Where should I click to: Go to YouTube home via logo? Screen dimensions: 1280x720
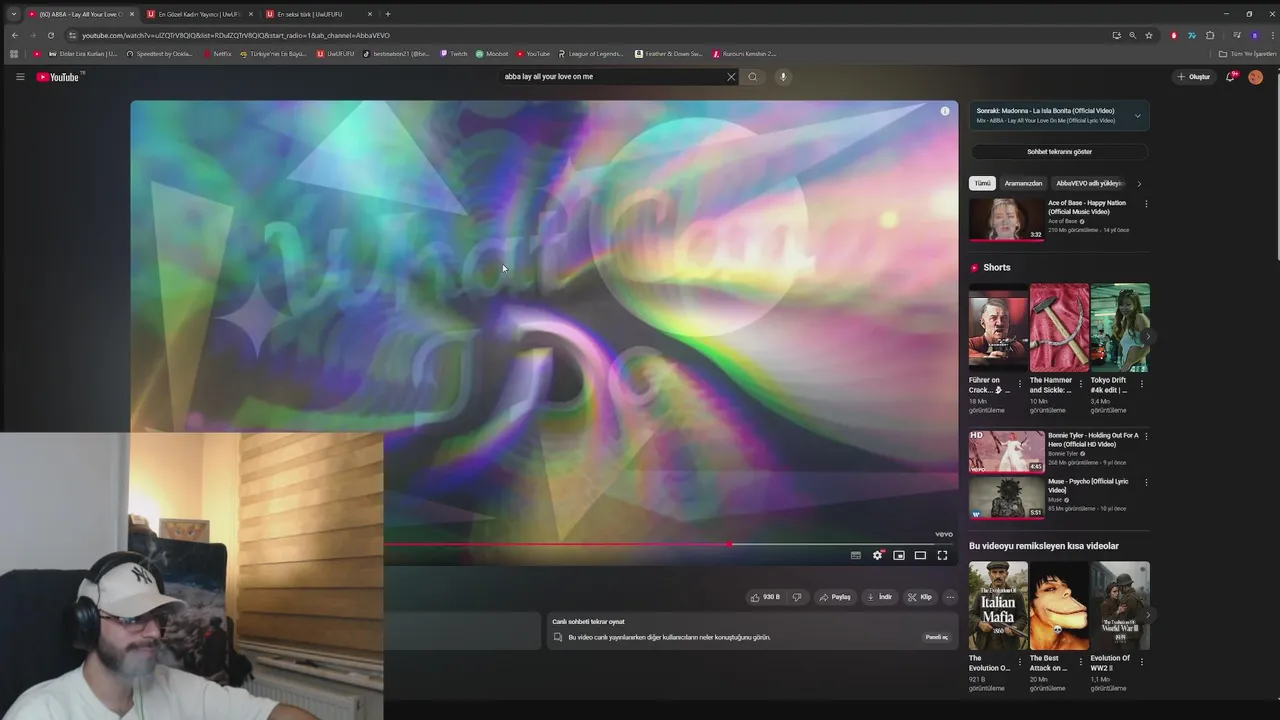58,77
